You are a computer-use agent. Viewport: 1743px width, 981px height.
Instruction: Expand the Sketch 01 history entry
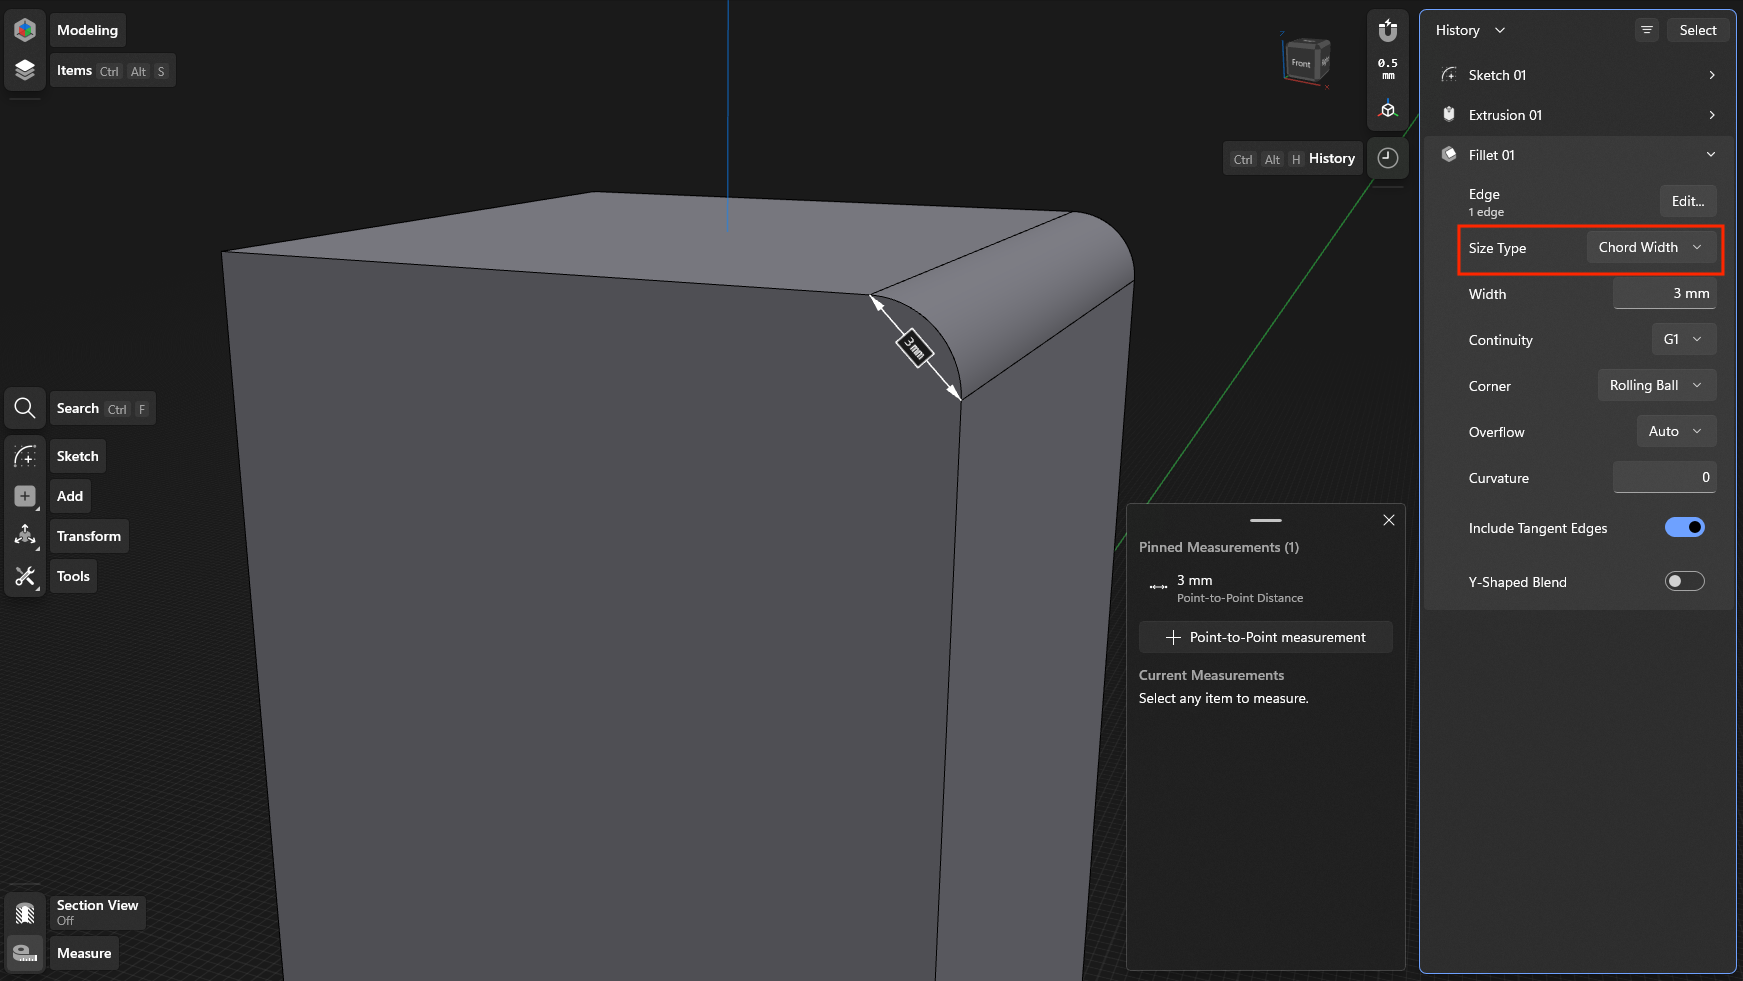(x=1712, y=75)
